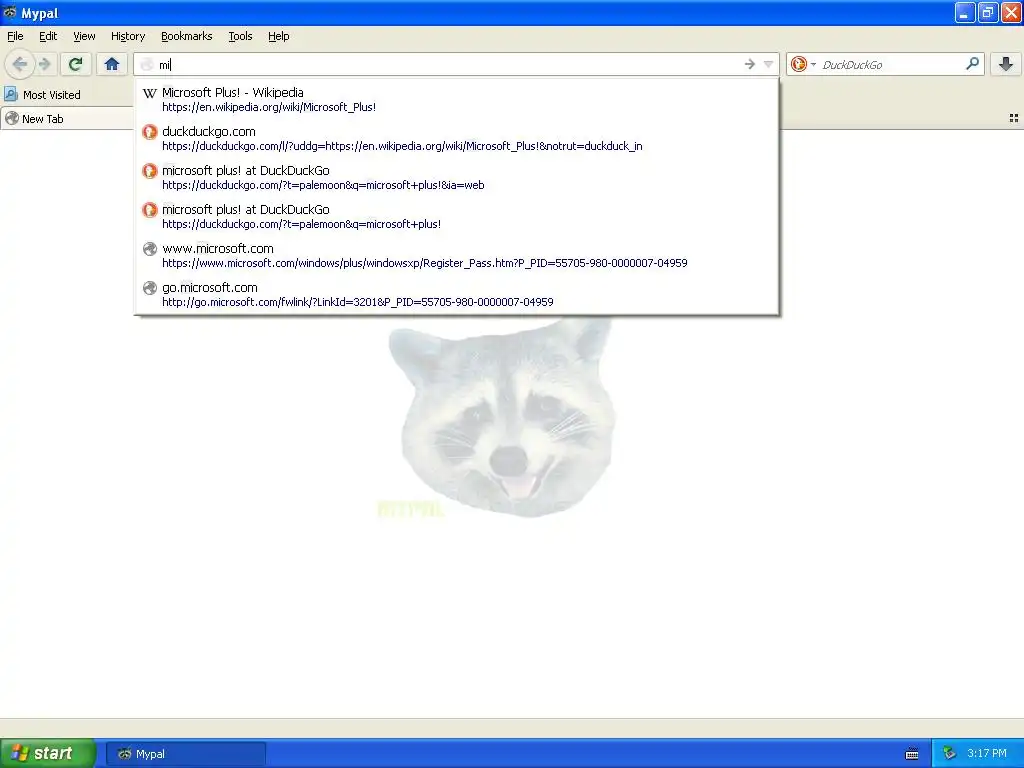Click the search magnifier icon

[972, 64]
